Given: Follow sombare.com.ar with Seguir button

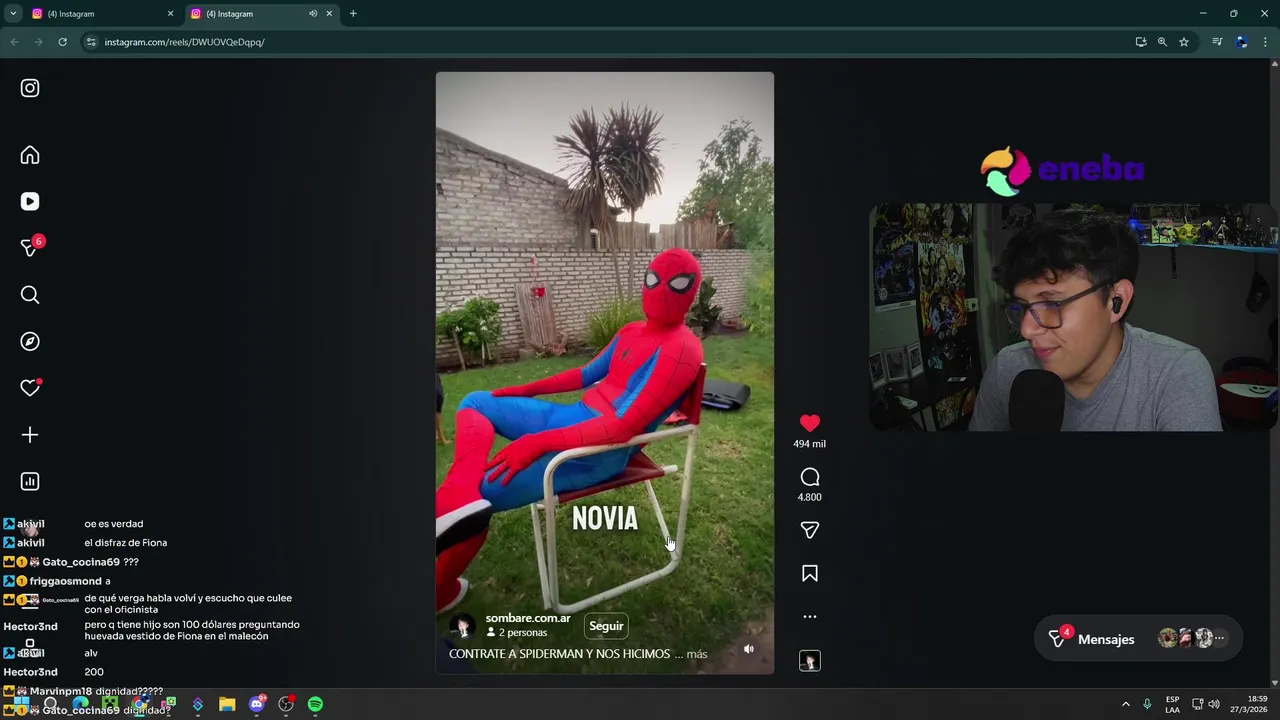Looking at the screenshot, I should click(x=606, y=626).
